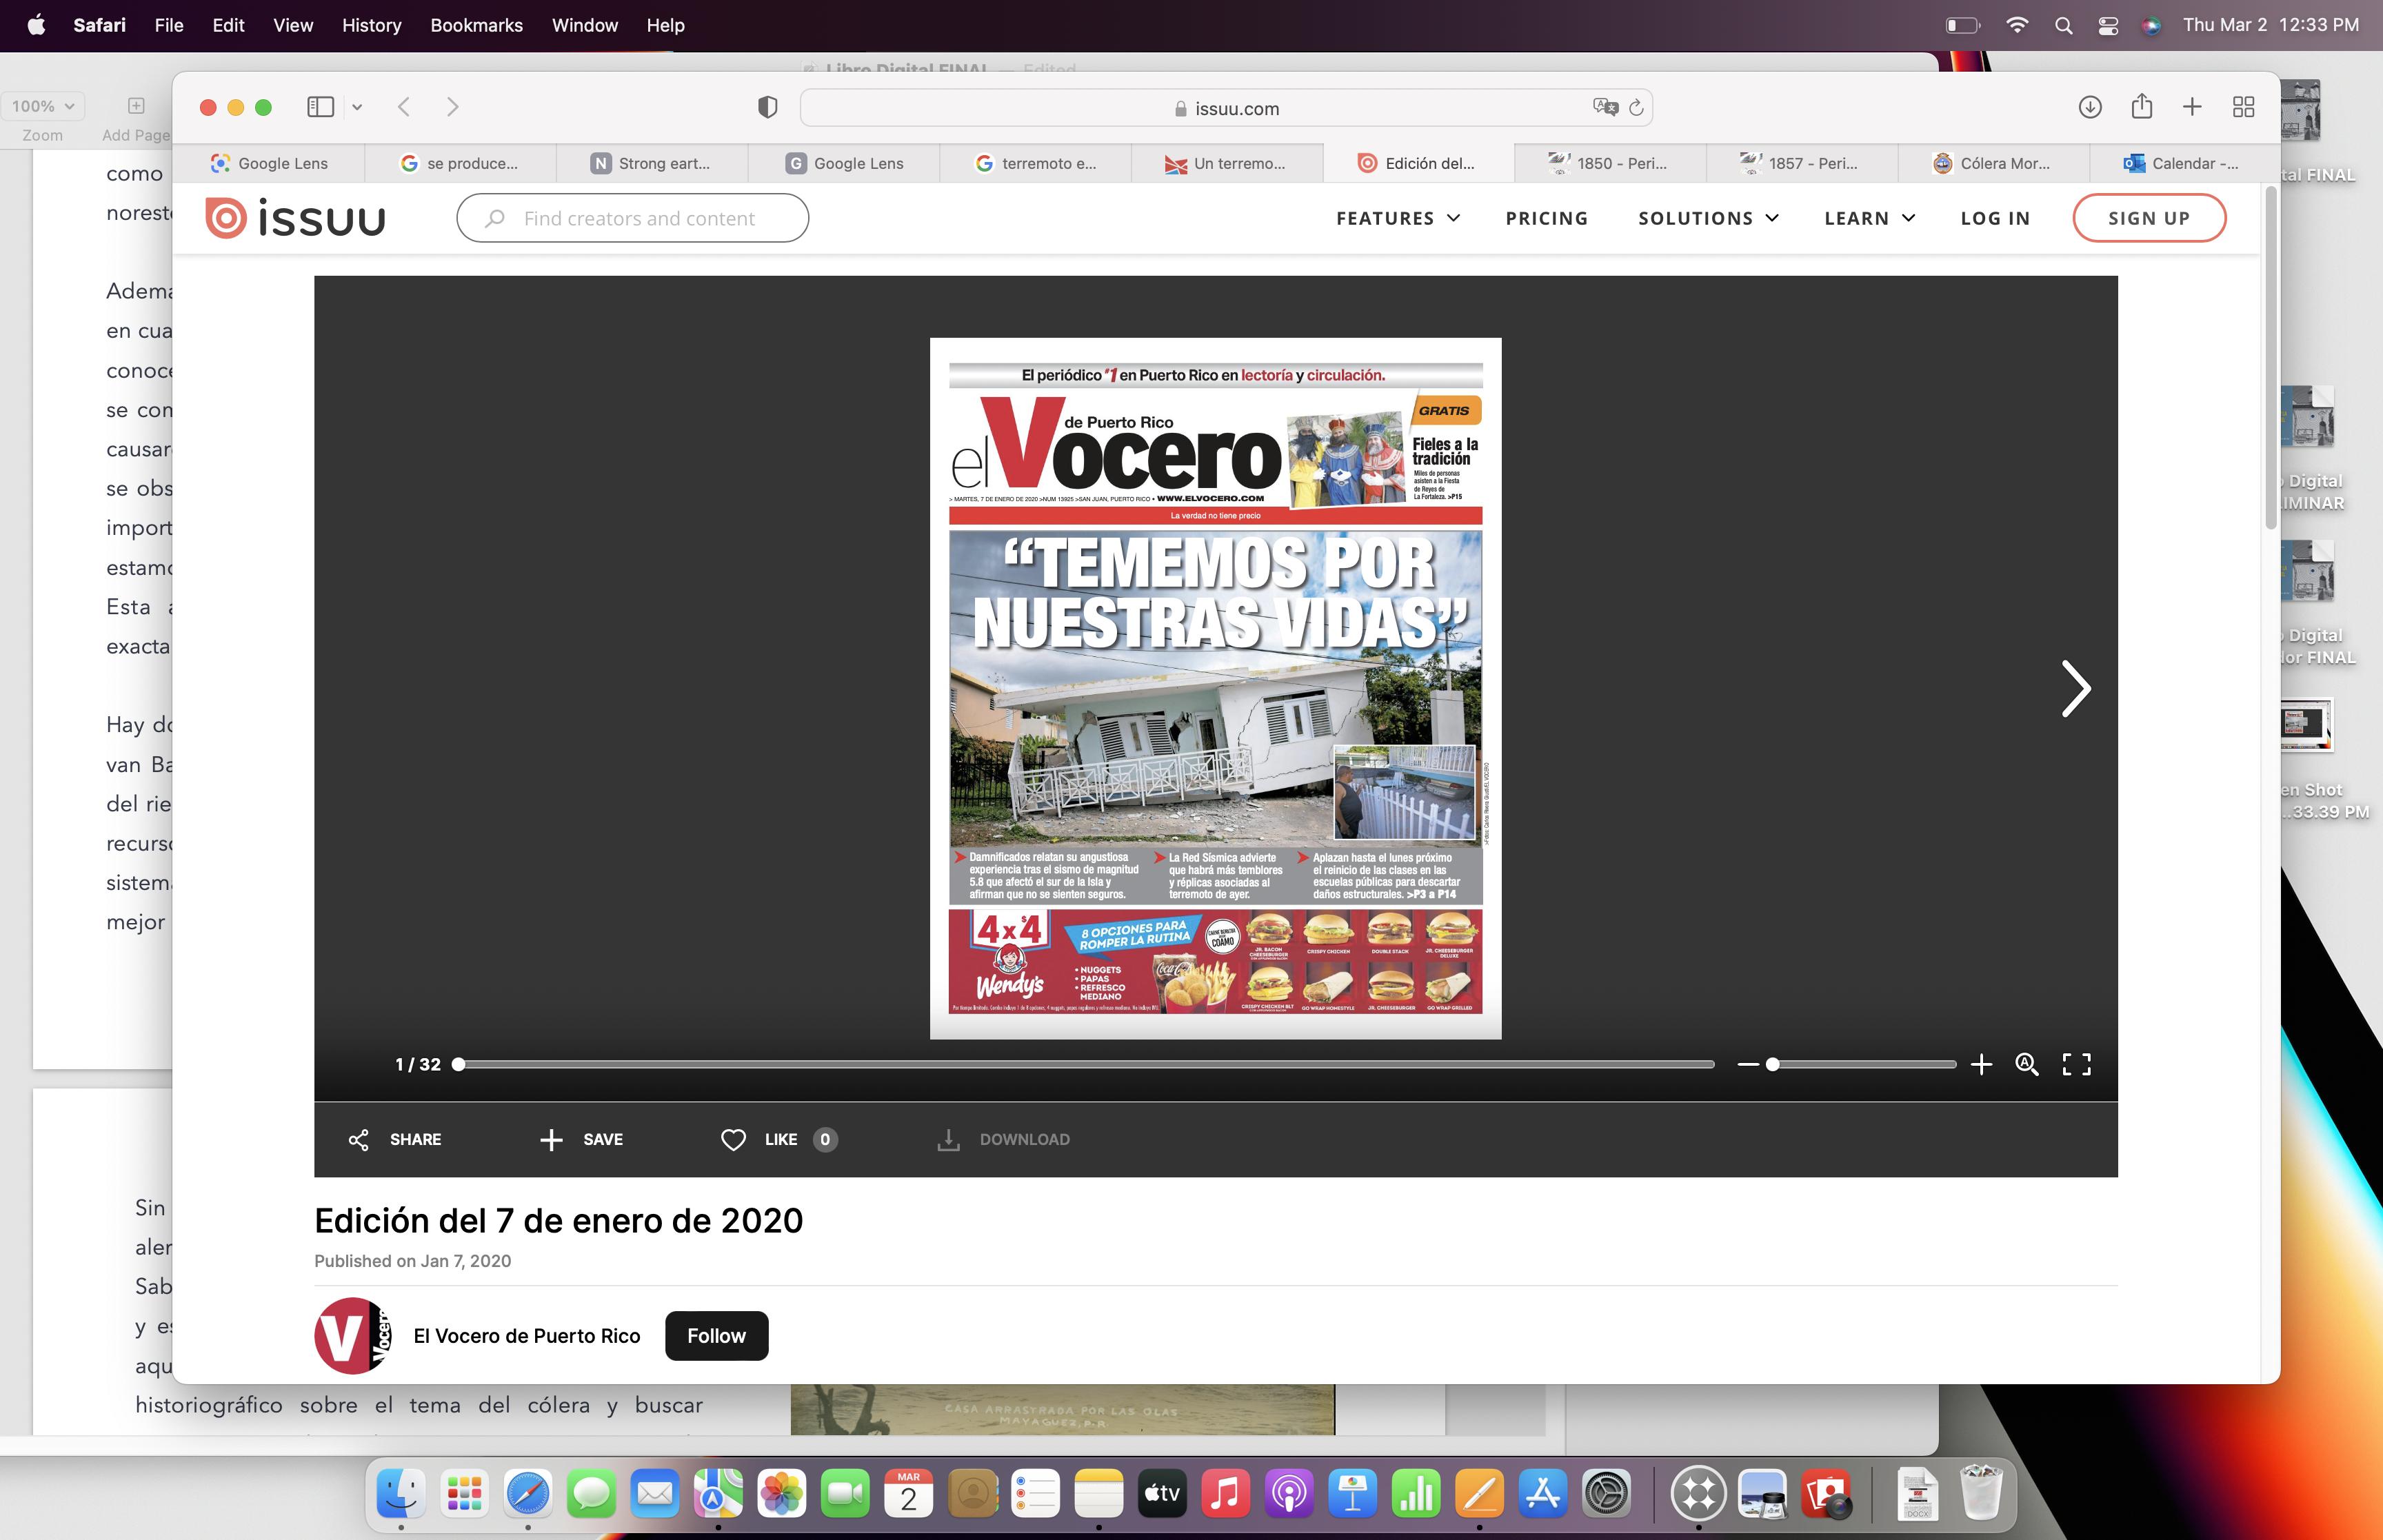Open the Bookmarks menu in menu bar
This screenshot has height=1540, width=2383.
(x=476, y=25)
